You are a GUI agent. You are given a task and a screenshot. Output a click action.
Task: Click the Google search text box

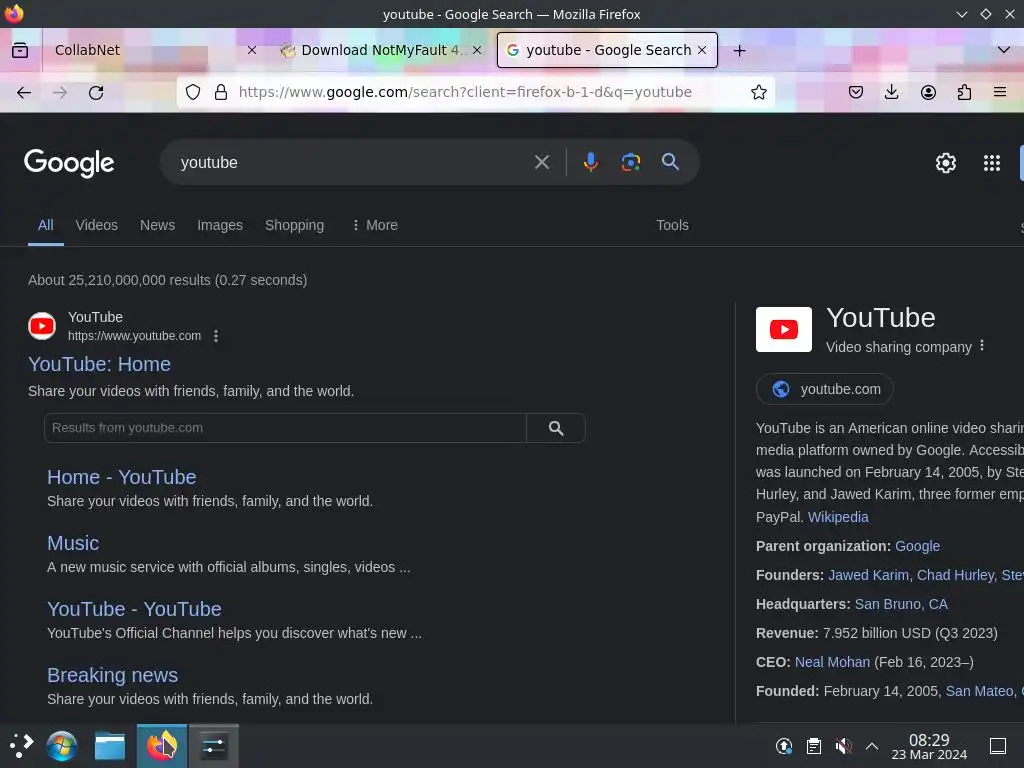tap(353, 162)
